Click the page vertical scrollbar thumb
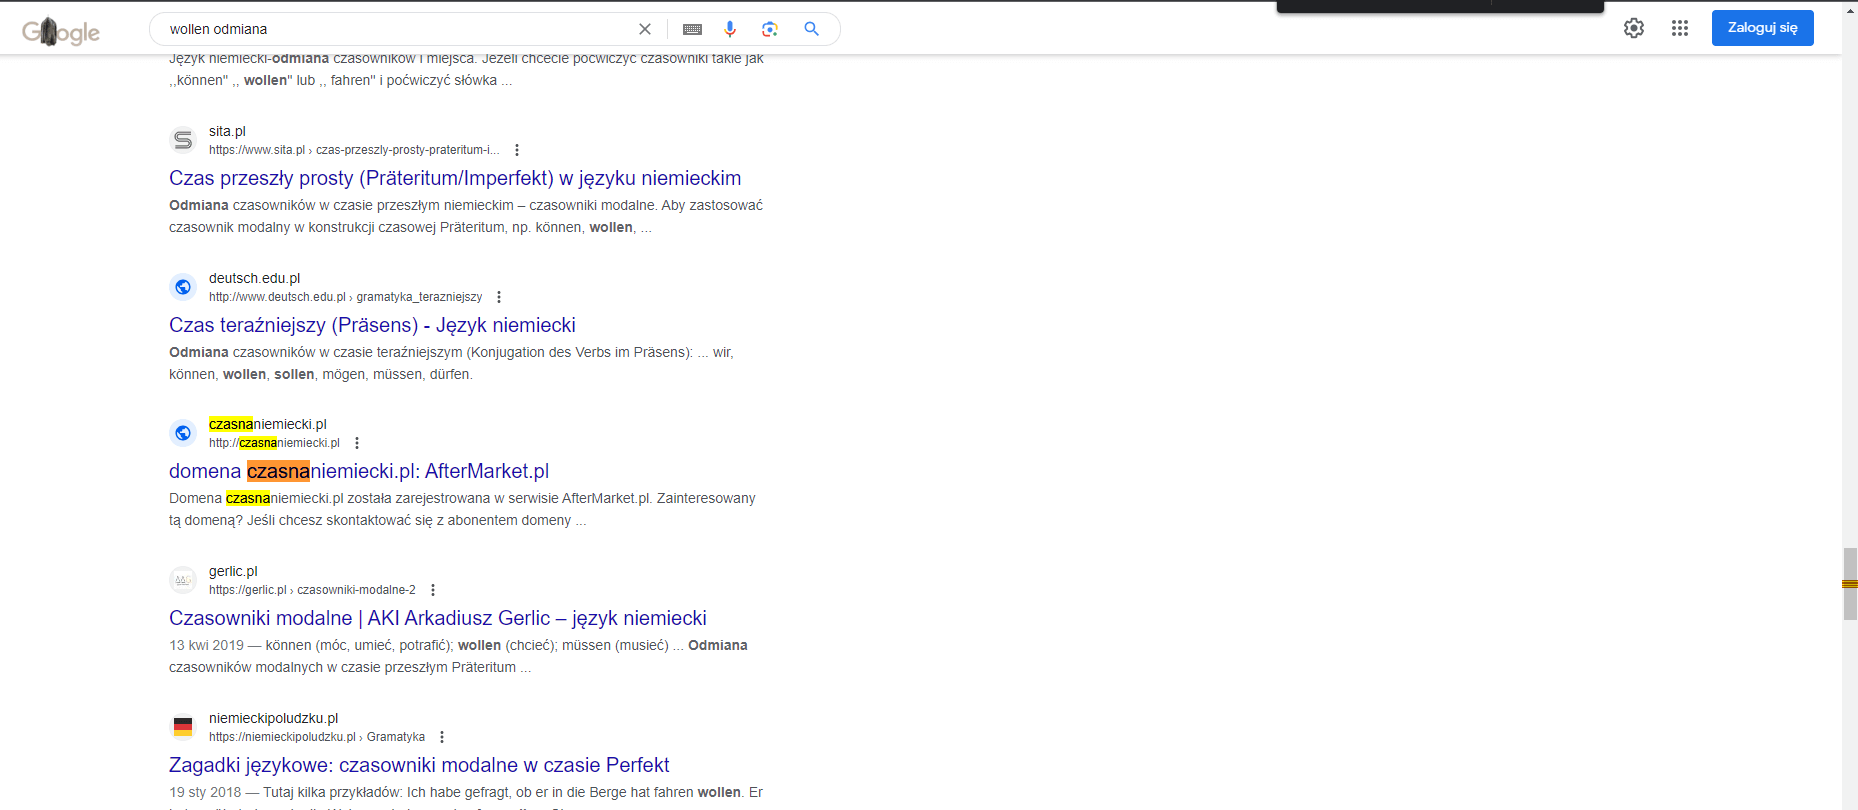 click(x=1850, y=584)
